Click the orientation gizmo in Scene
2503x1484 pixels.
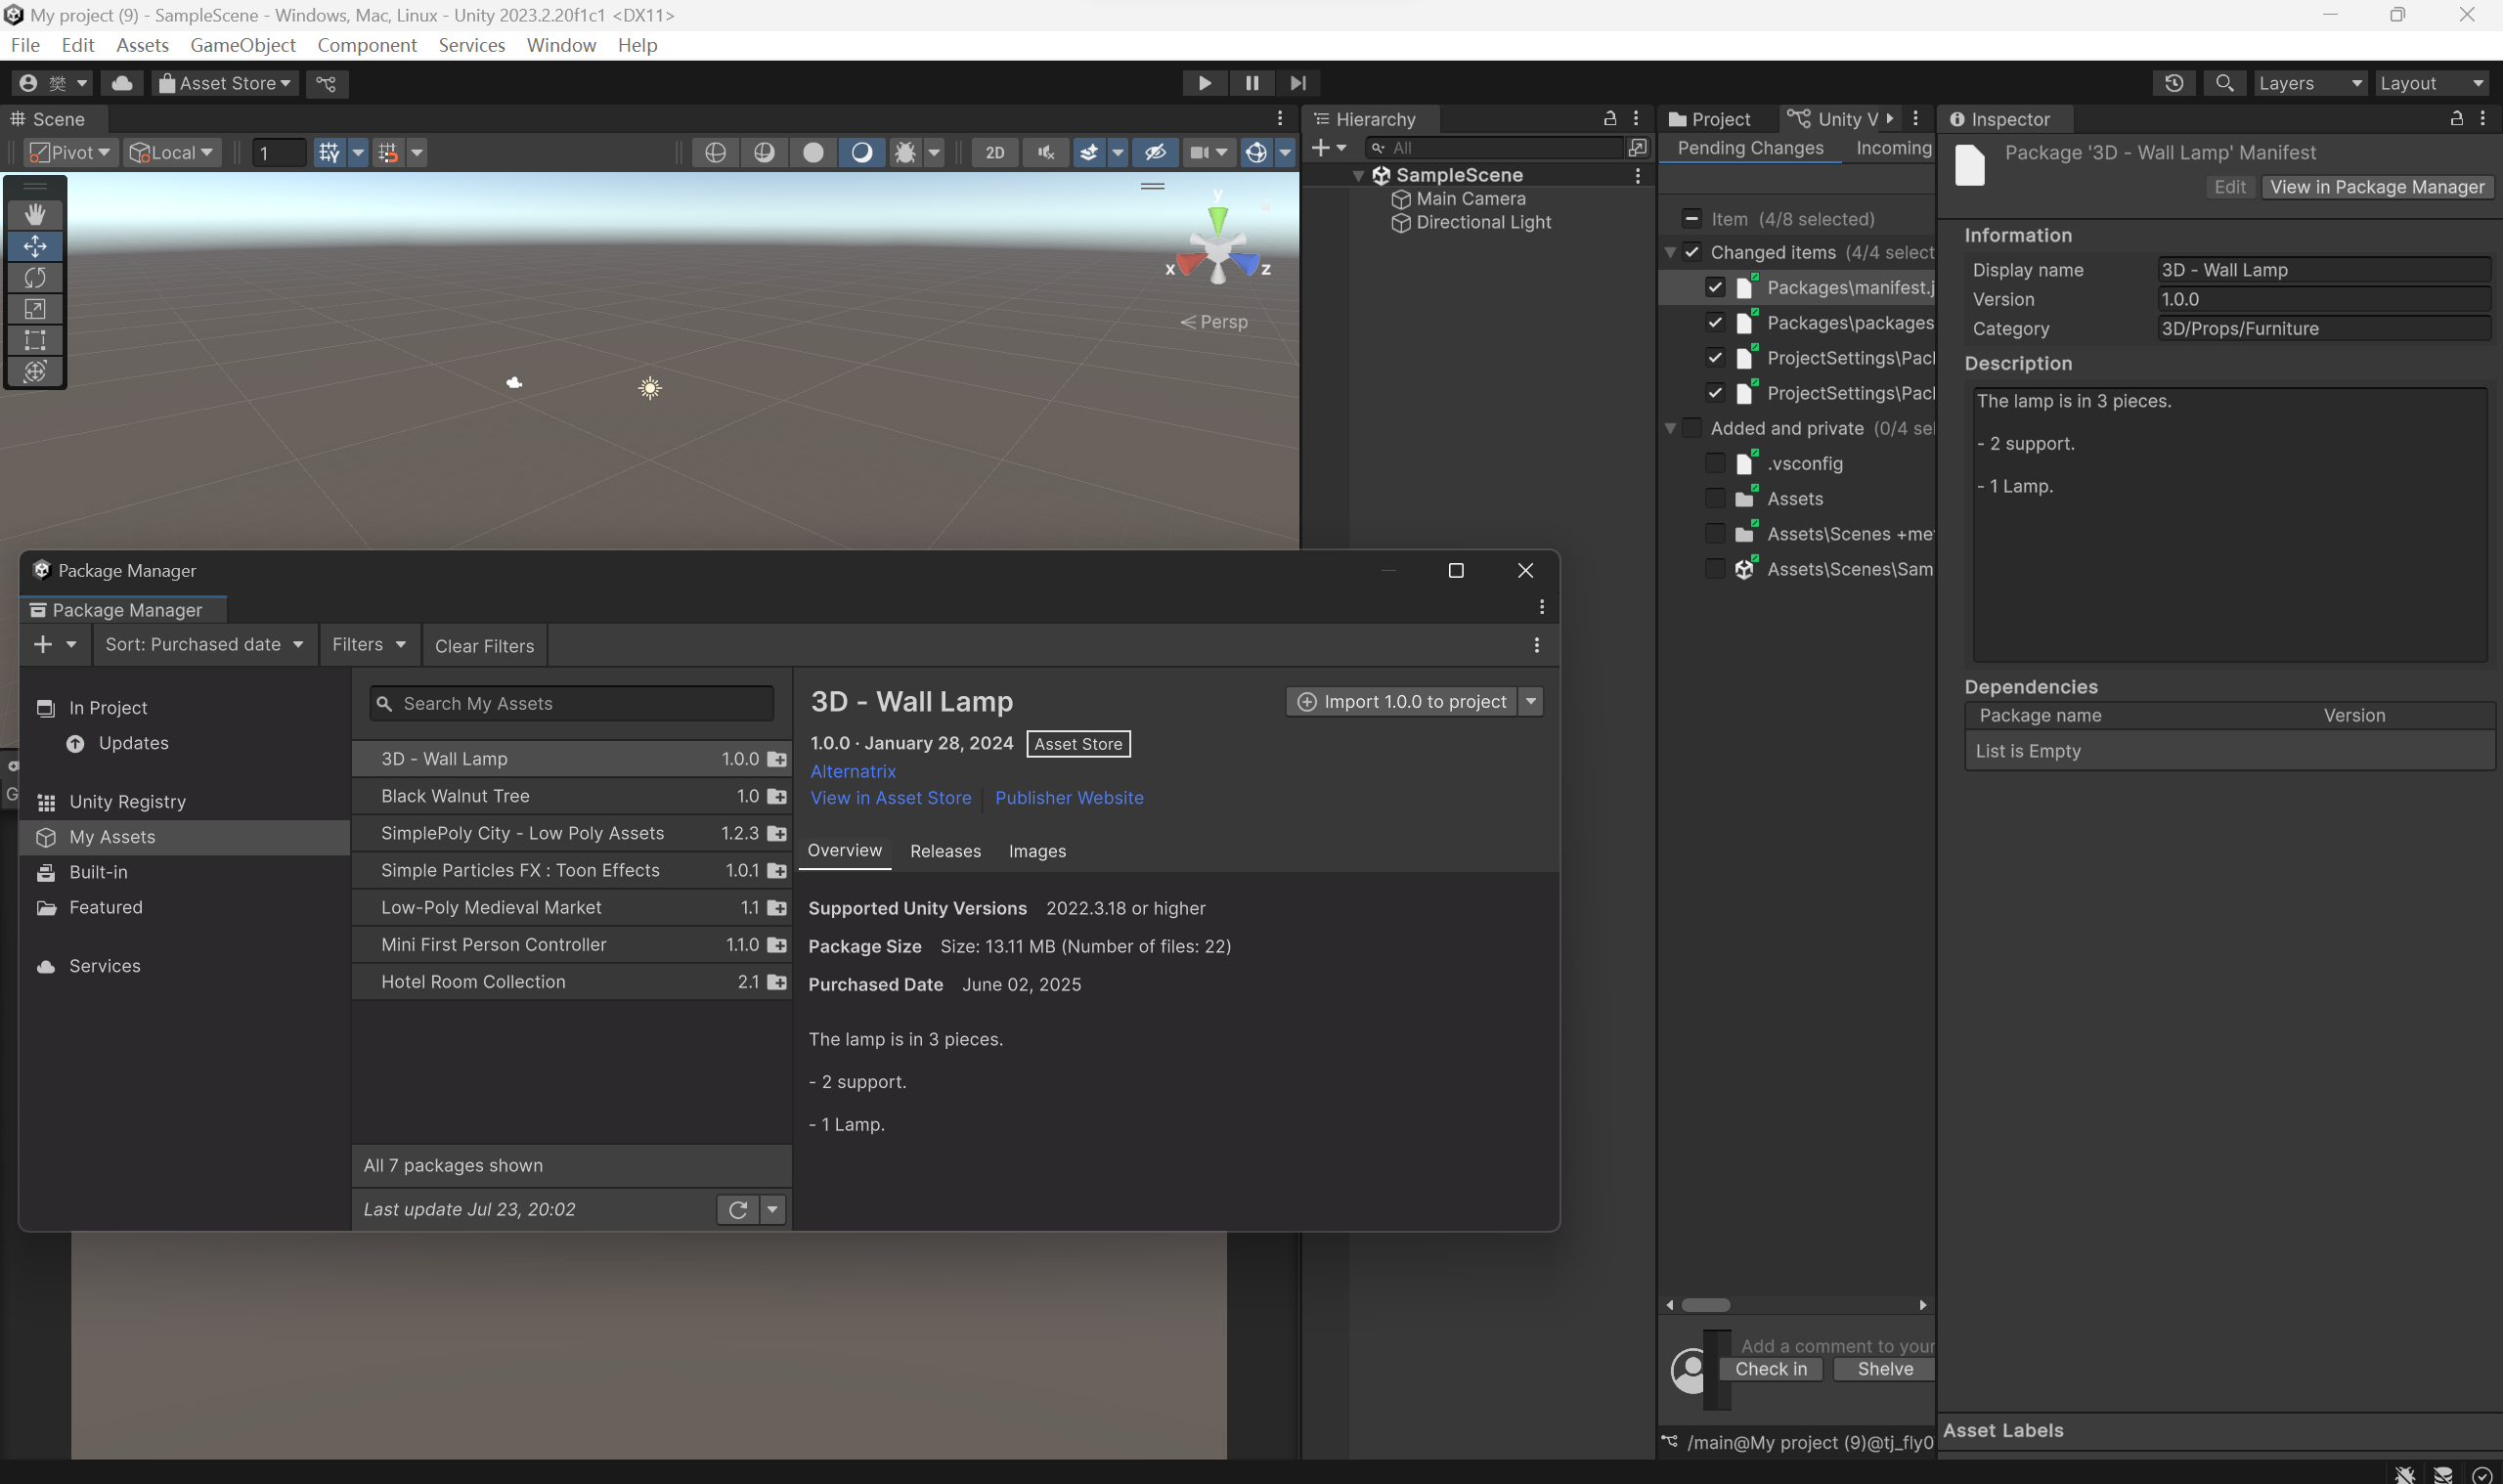pos(1217,249)
